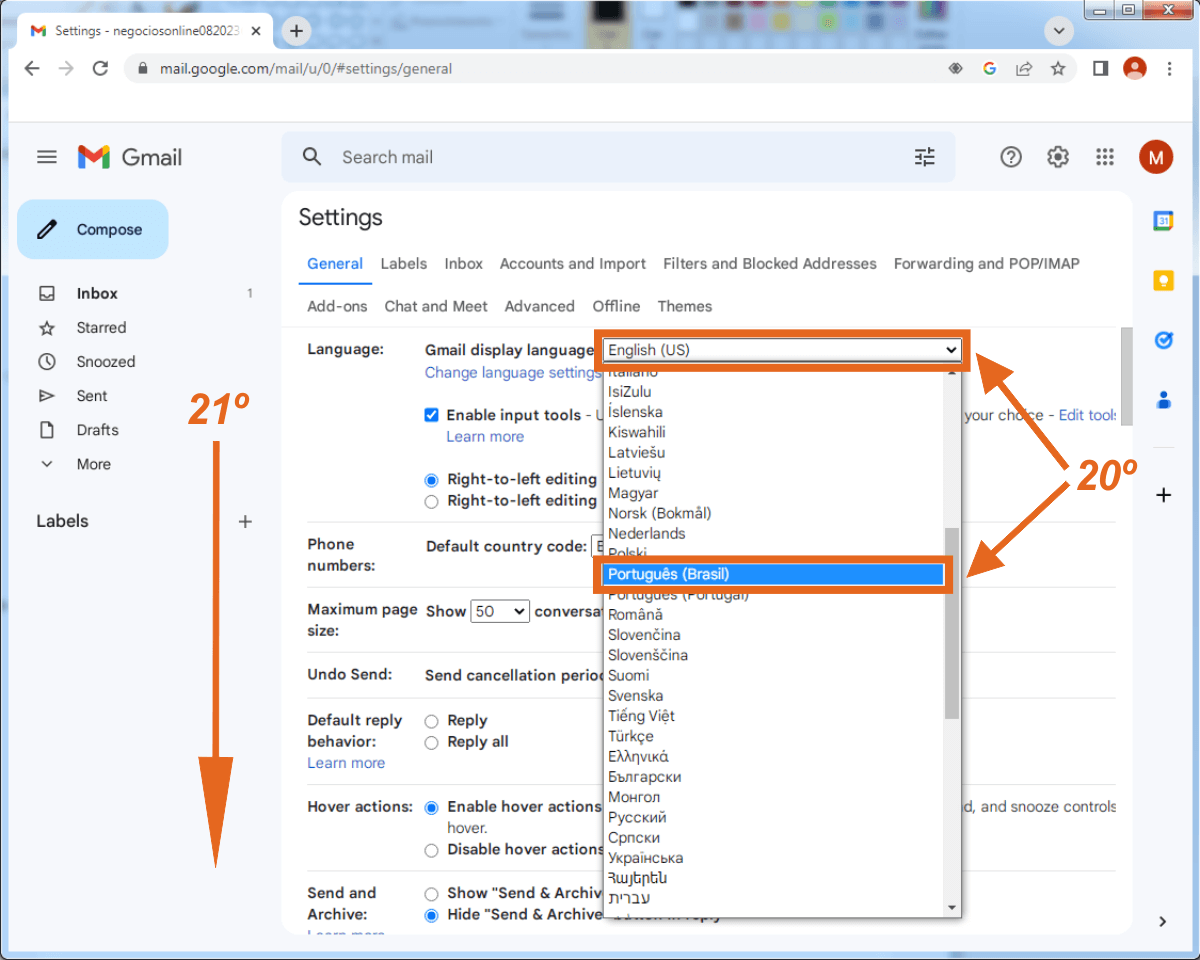The width and height of the screenshot is (1200, 960).
Task: Open Themes settings tab
Action: coord(685,306)
